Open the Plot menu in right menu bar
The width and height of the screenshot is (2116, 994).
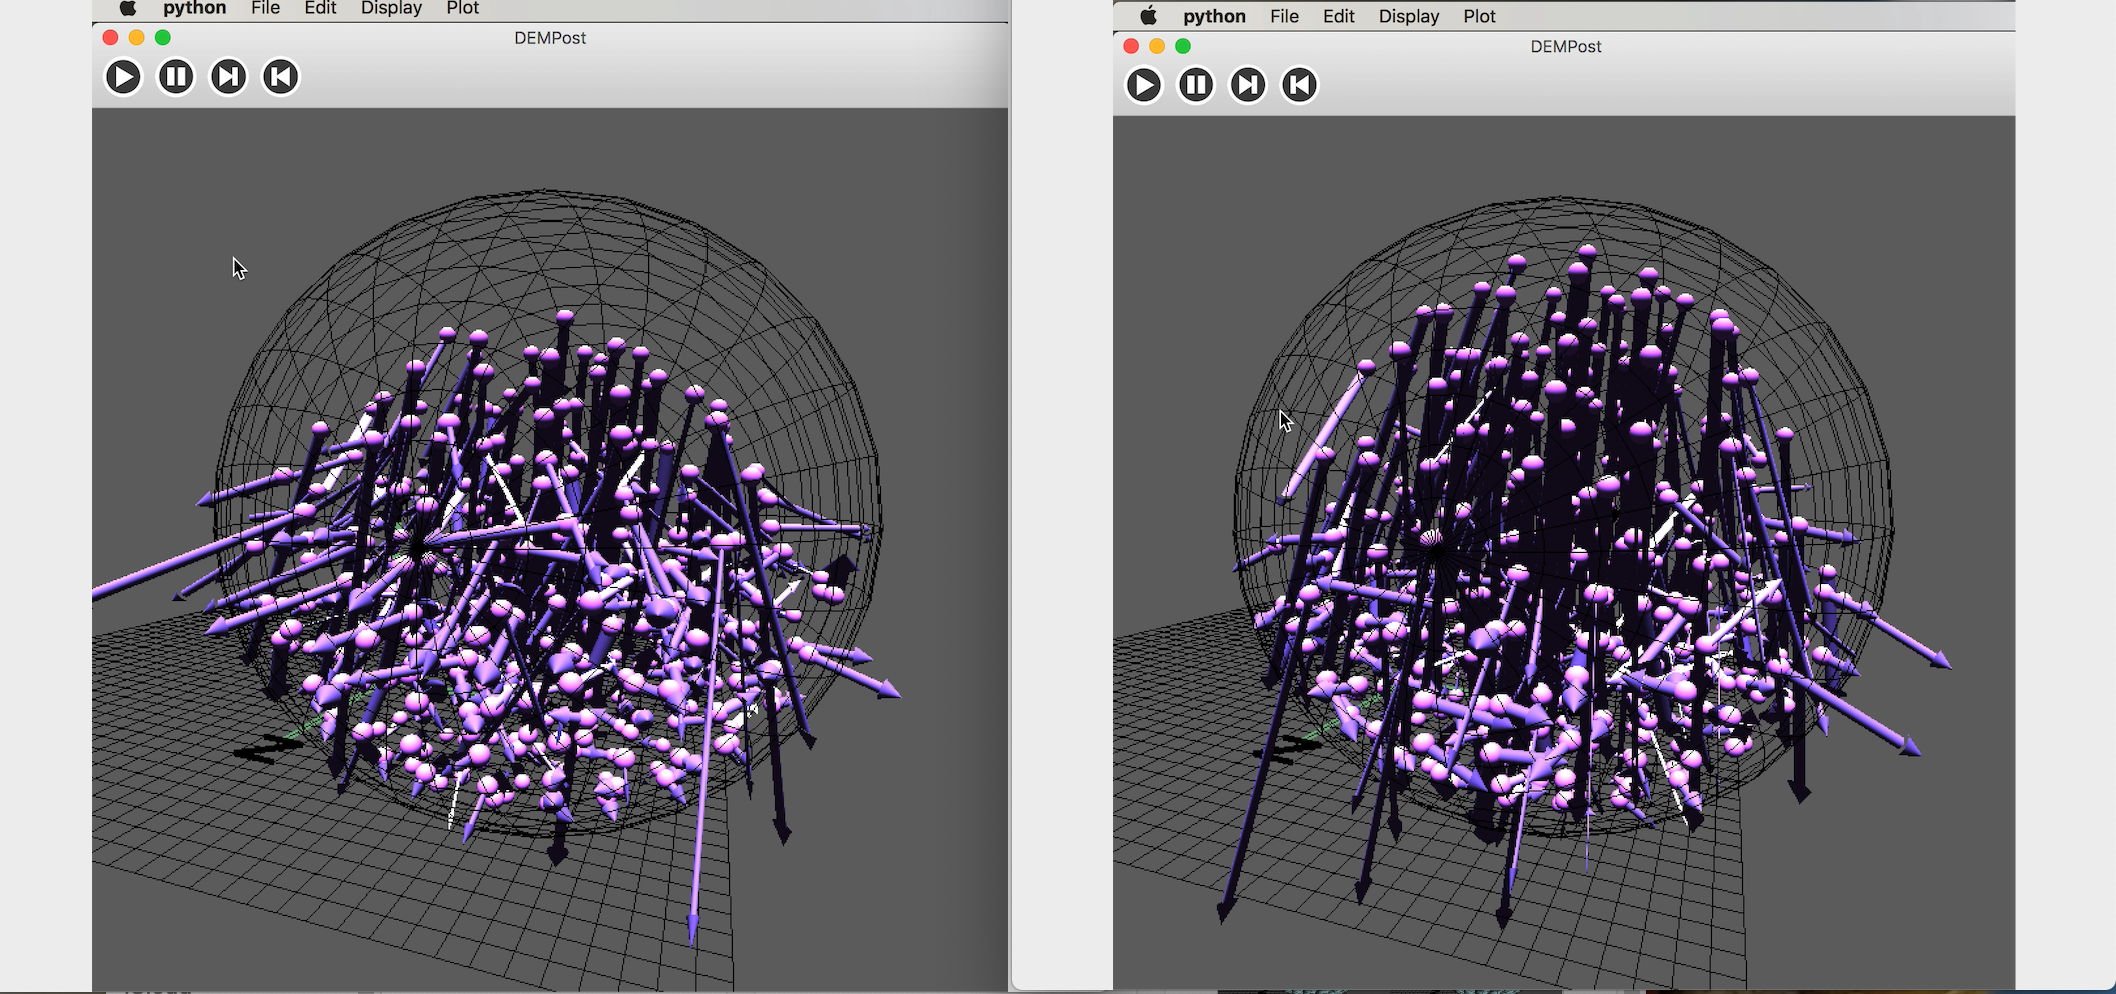click(x=1479, y=16)
